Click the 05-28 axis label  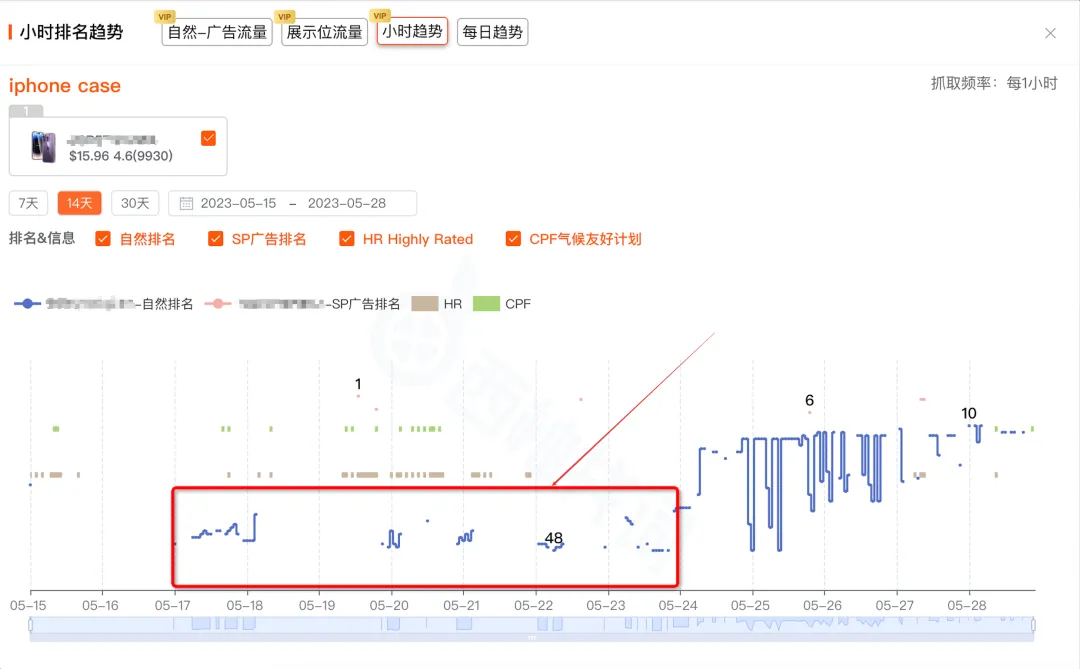tap(967, 606)
